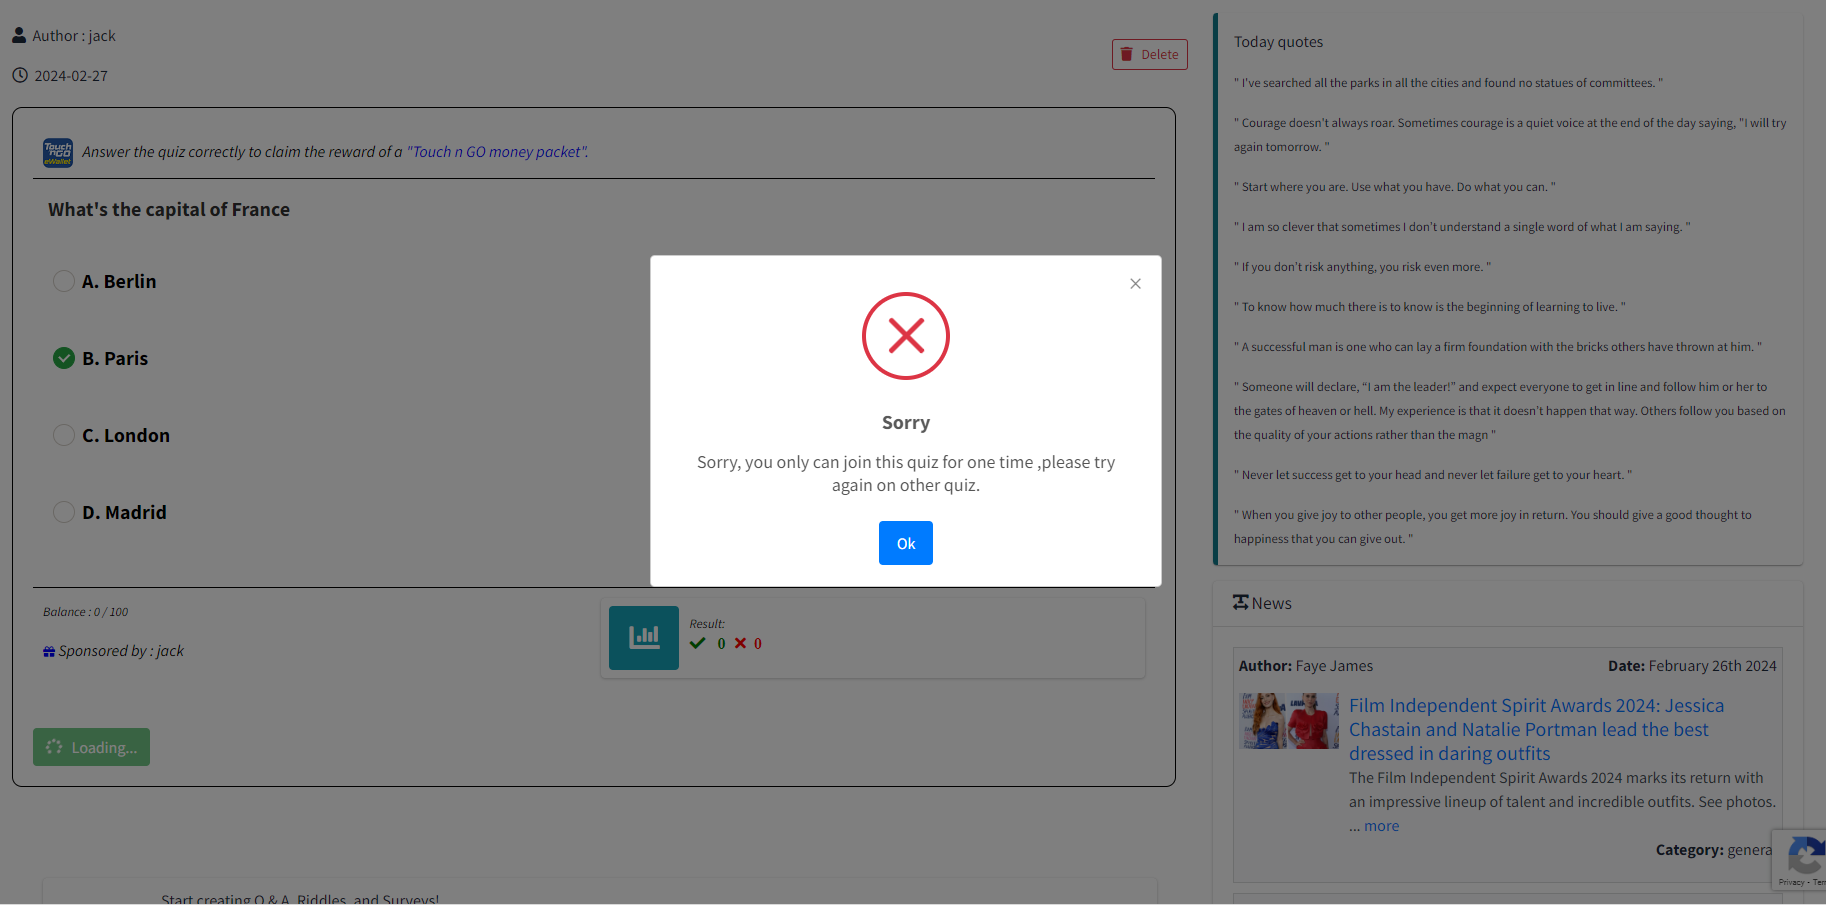Image resolution: width=1826 pixels, height=905 pixels.
Task: Click the red error X icon
Action: [x=905, y=336]
